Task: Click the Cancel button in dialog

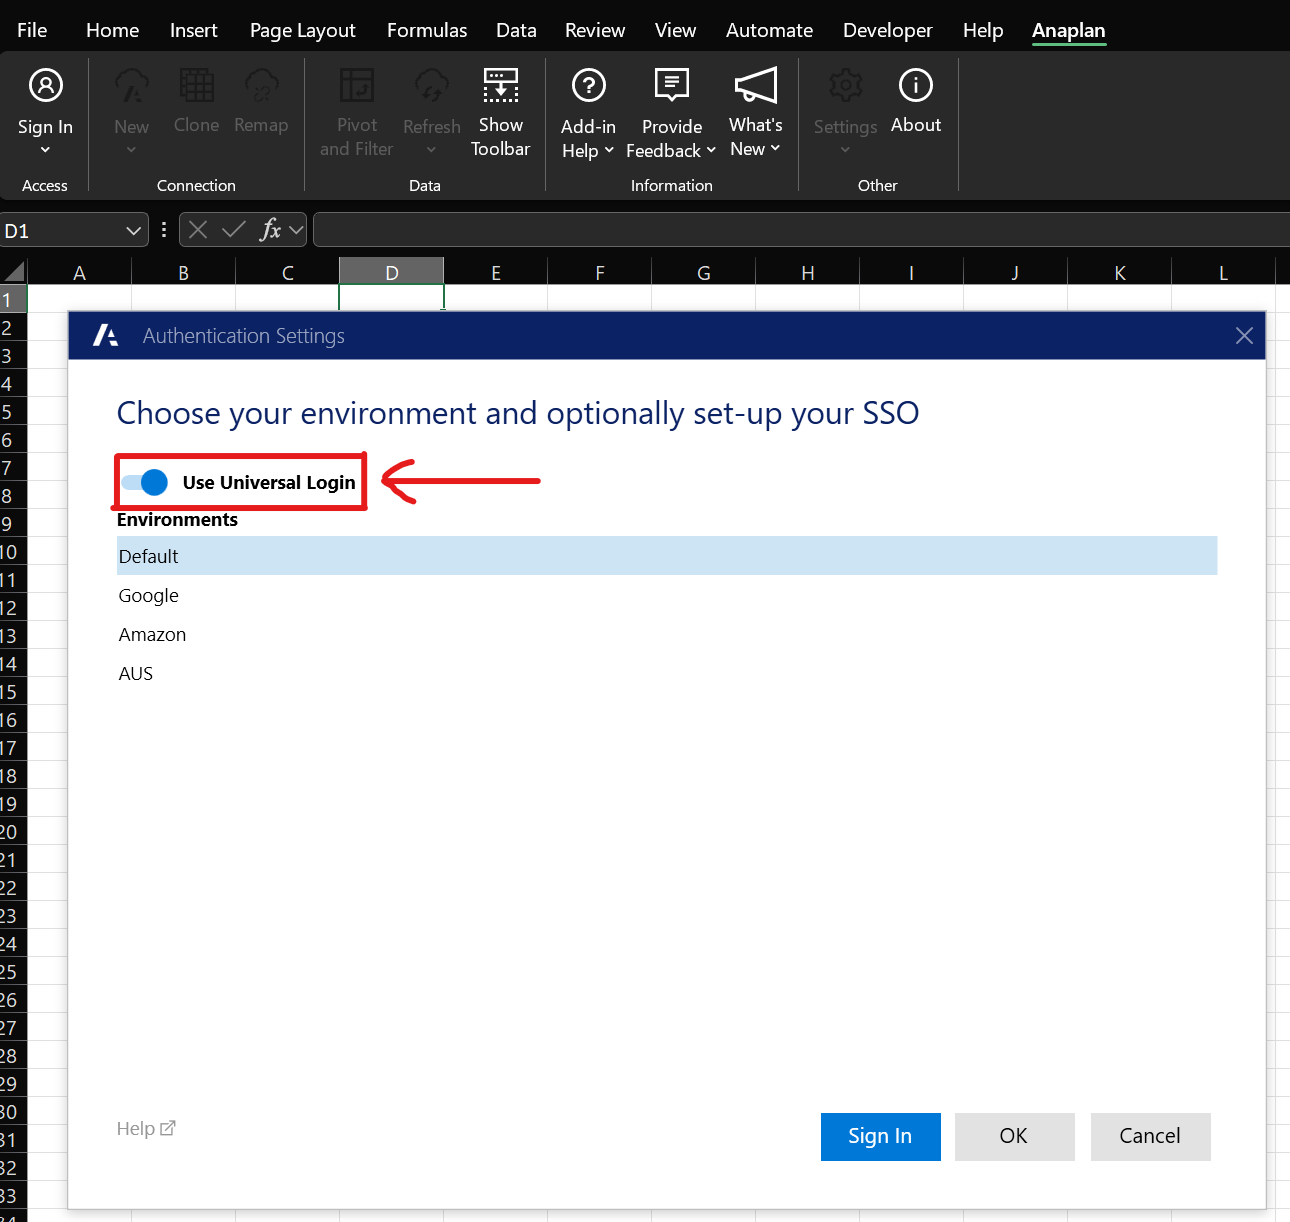Action: click(x=1150, y=1136)
